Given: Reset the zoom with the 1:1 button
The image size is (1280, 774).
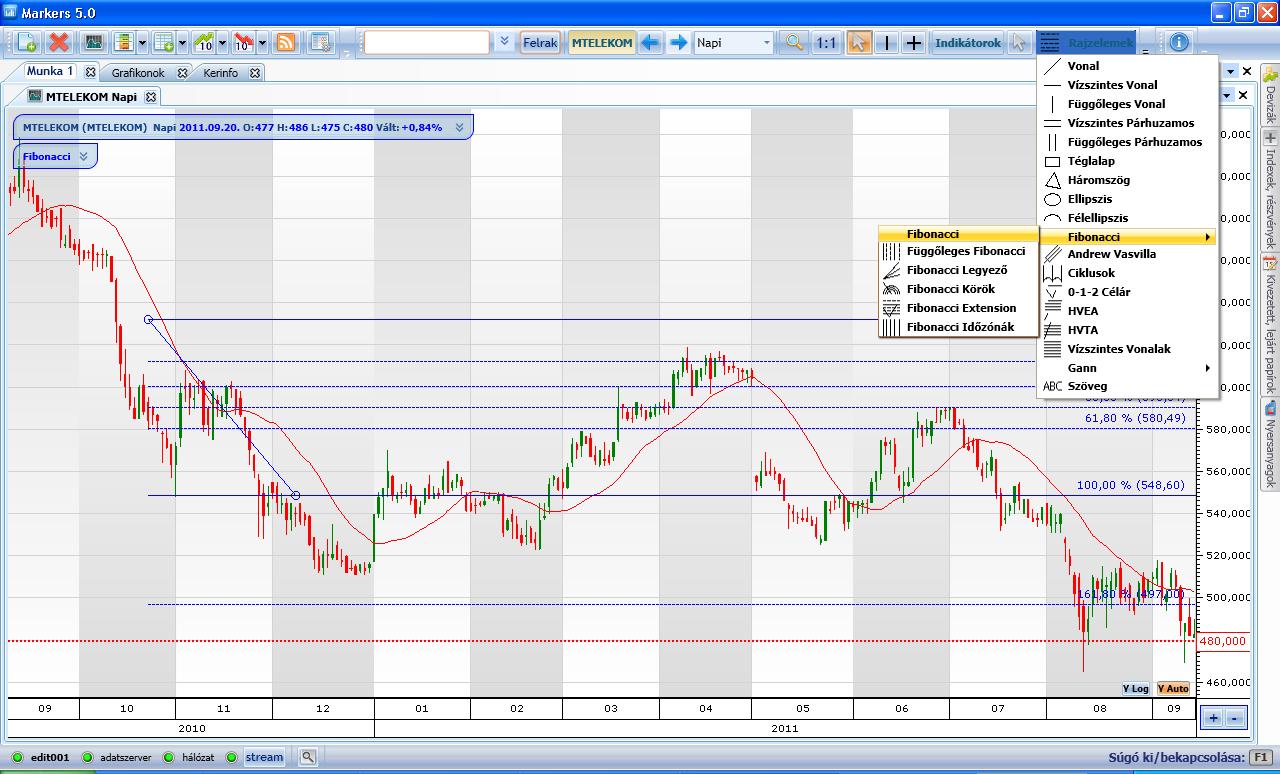Looking at the screenshot, I should [826, 43].
